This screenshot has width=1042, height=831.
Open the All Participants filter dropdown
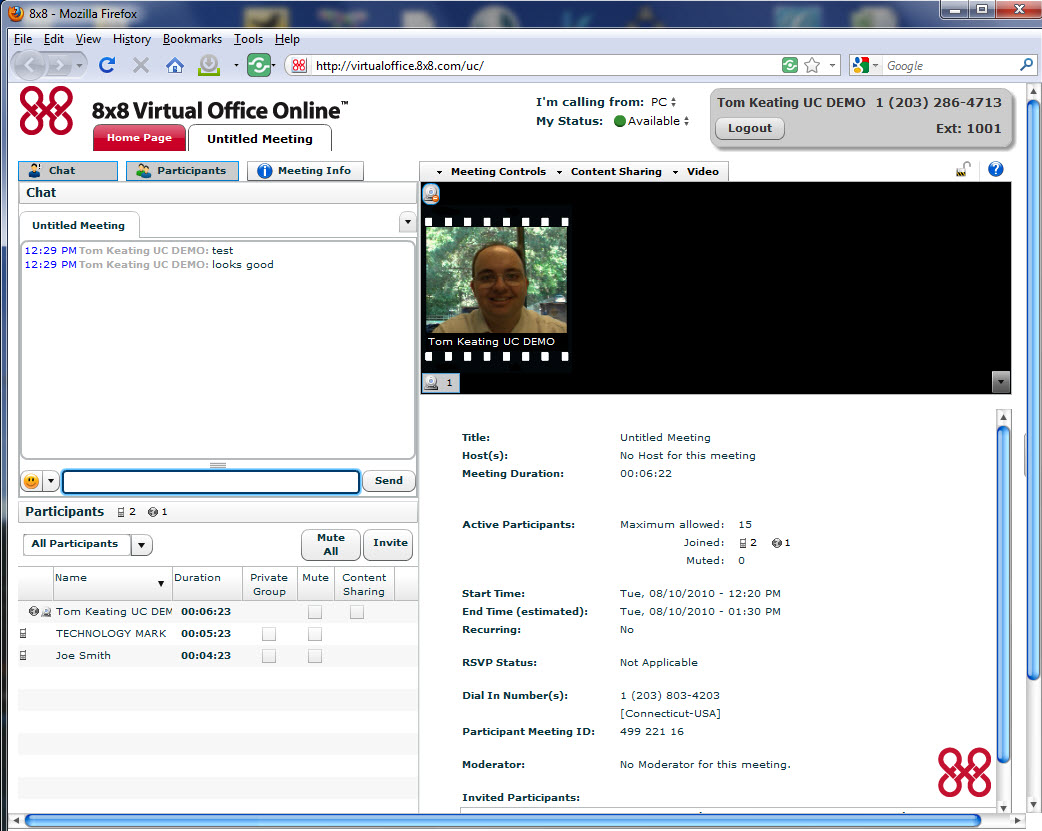[x=141, y=545]
